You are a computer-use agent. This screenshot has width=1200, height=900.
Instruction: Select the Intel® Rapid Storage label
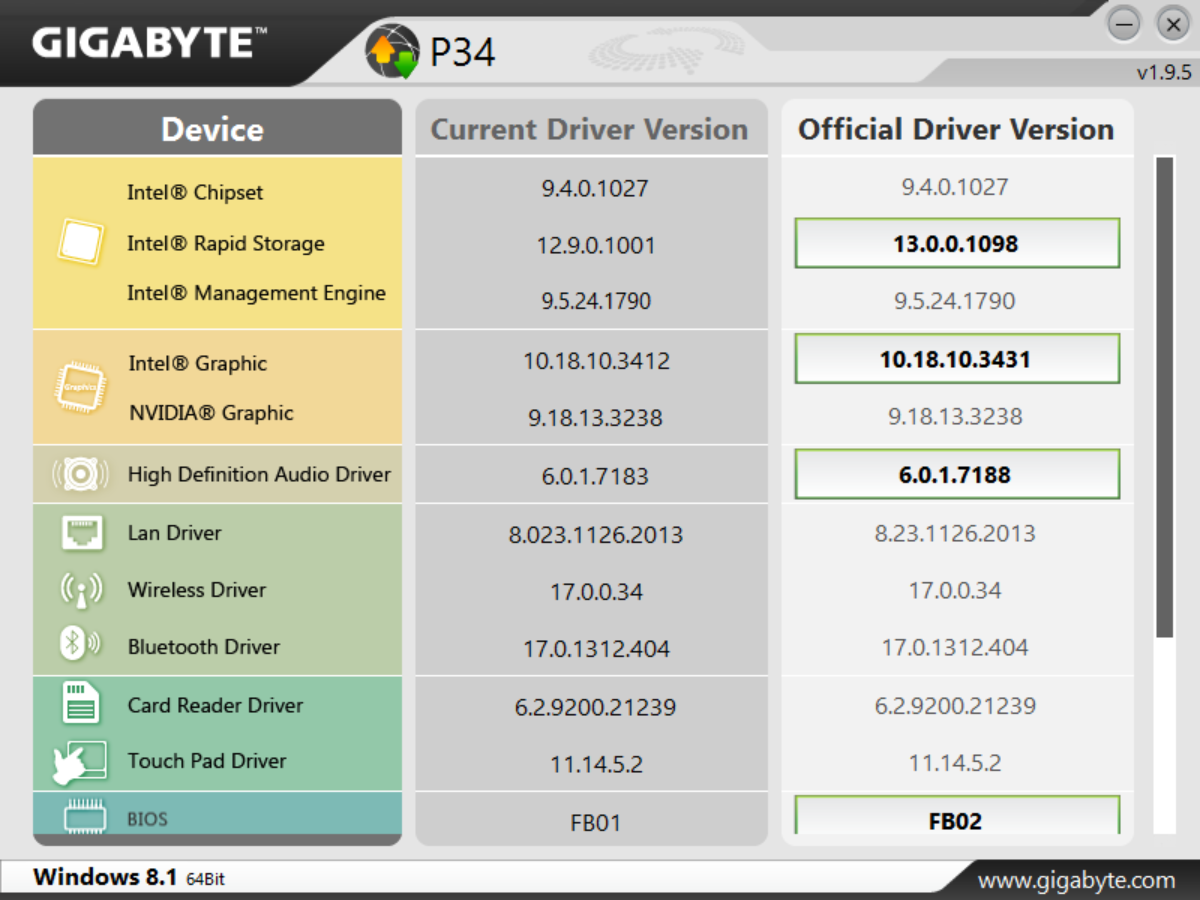pyautogui.click(x=226, y=243)
